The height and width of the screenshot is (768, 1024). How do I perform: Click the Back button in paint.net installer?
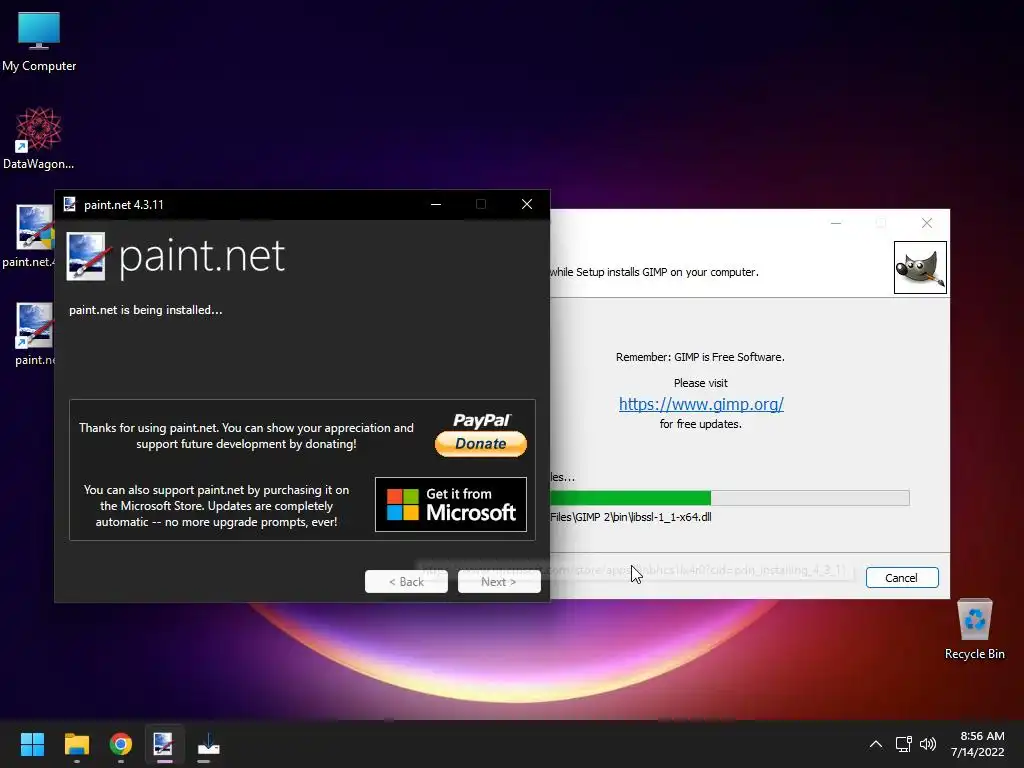click(406, 581)
